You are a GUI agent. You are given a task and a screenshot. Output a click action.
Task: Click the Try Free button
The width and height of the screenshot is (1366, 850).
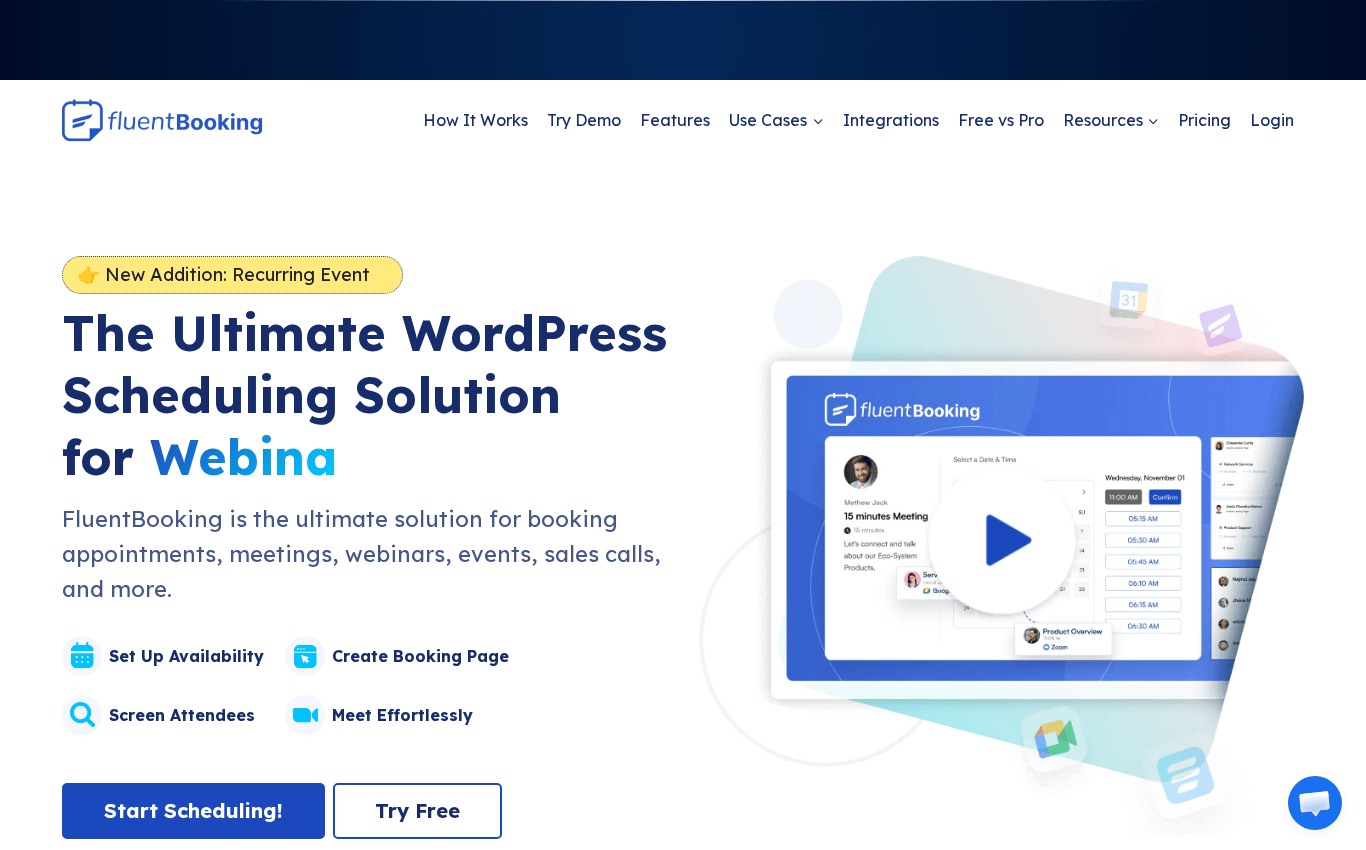(417, 811)
